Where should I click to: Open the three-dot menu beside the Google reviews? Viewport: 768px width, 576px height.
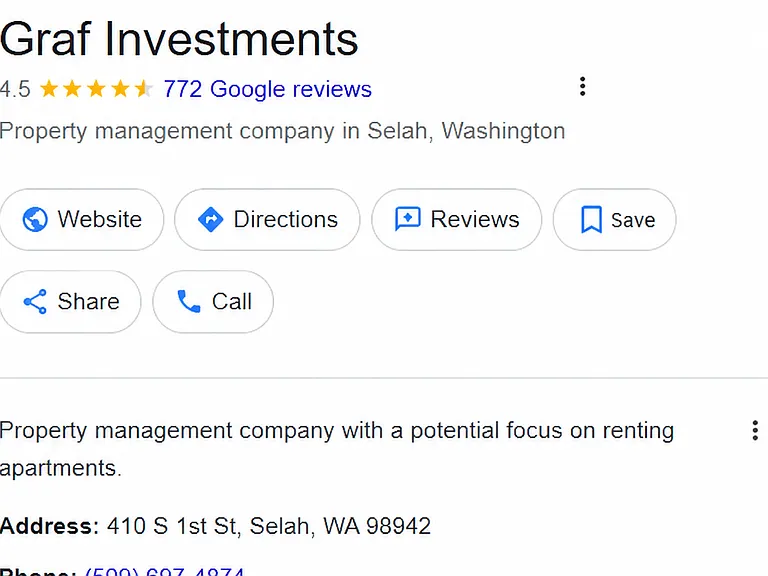[x=582, y=87]
